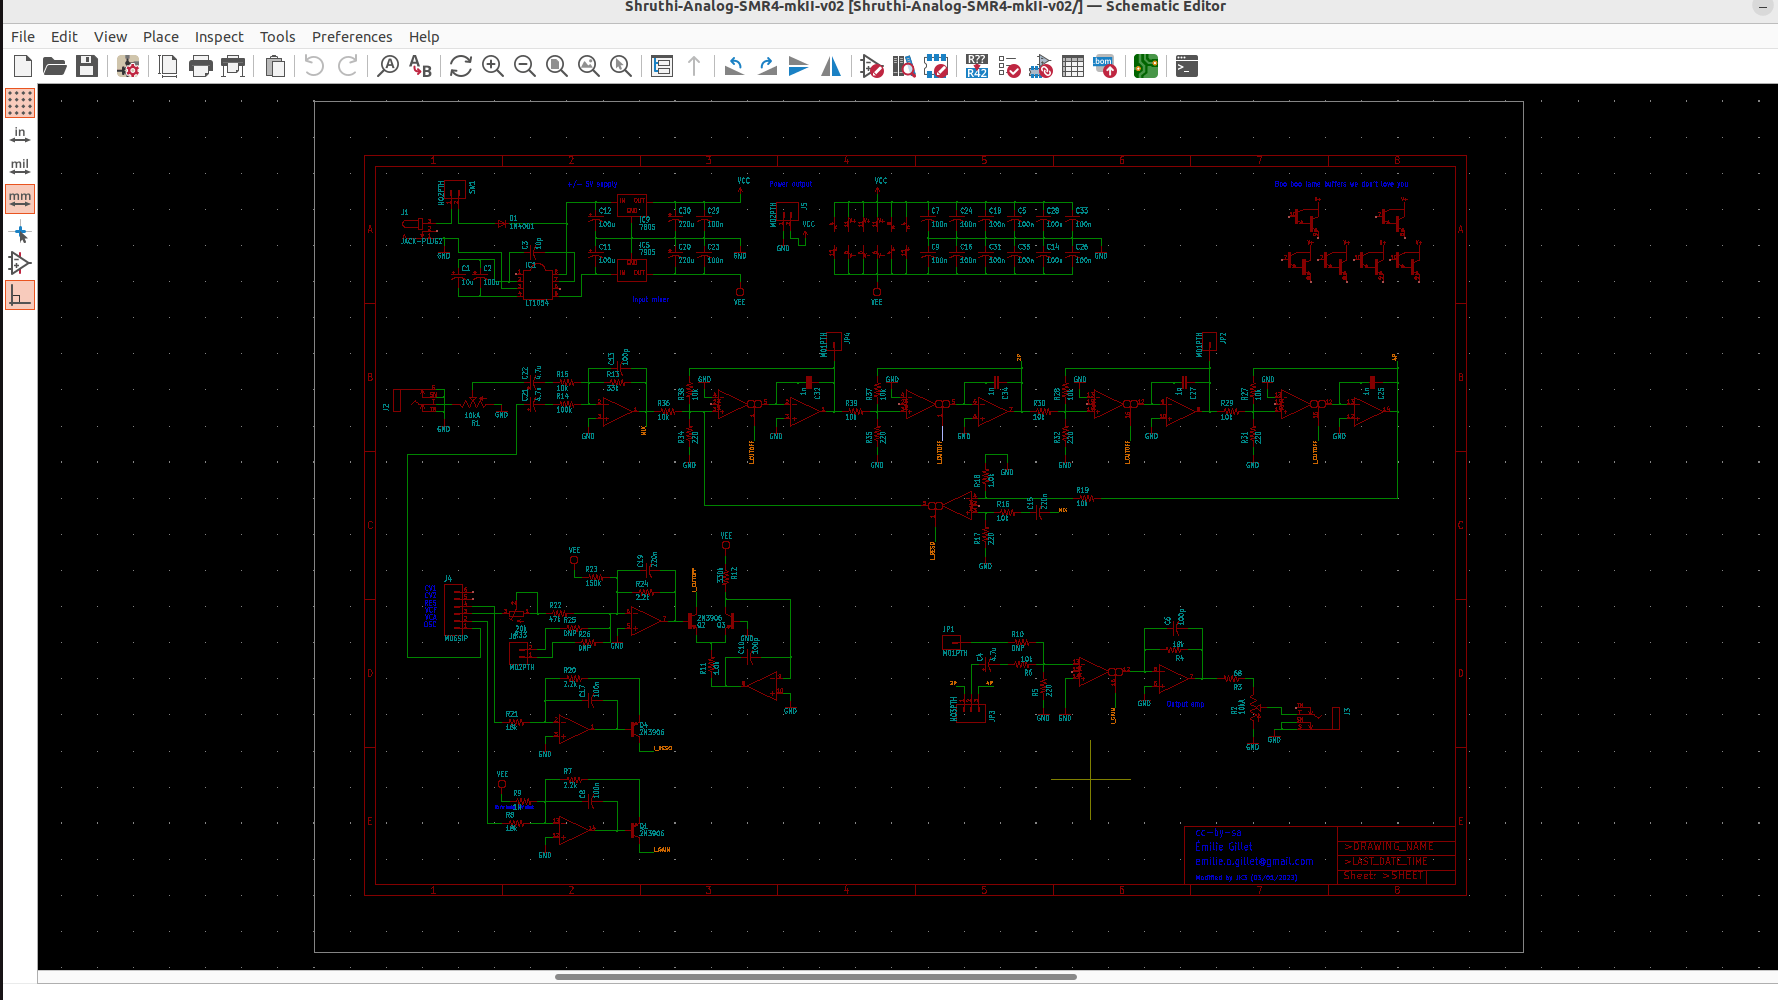Image resolution: width=1778 pixels, height=1000 pixels.
Task: Switch units to millimeters
Action: (20, 198)
